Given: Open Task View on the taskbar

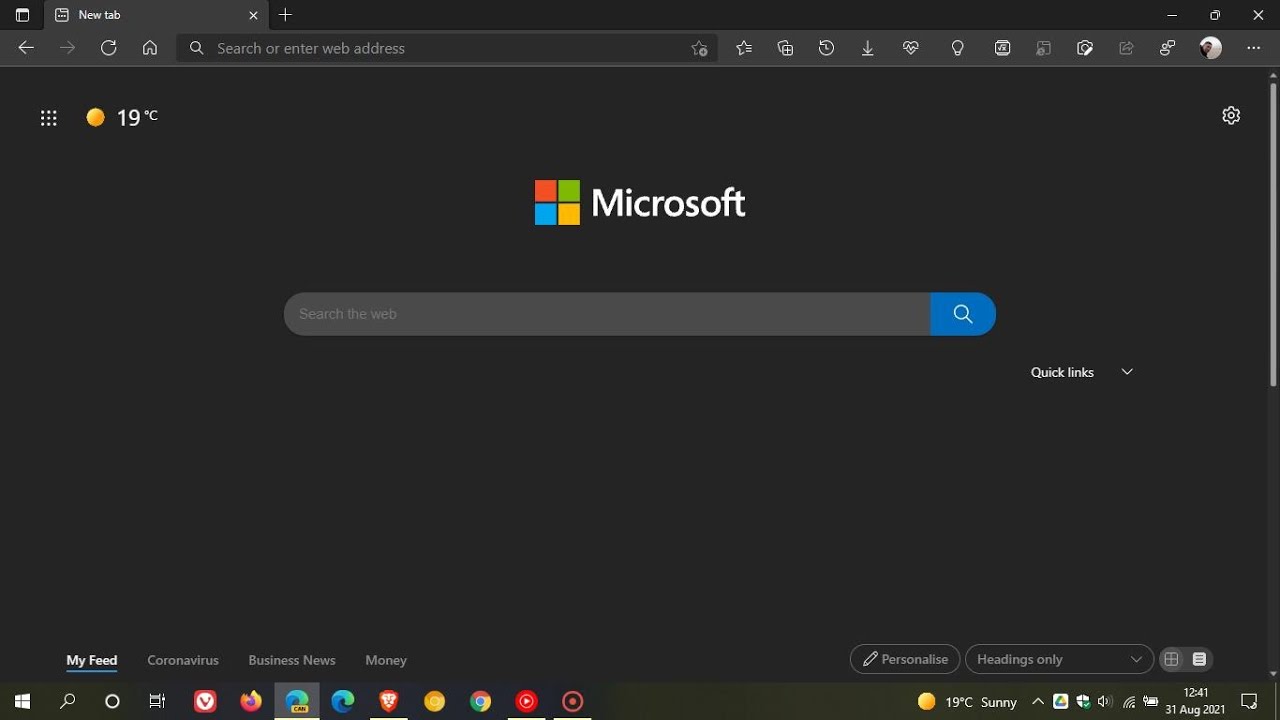Looking at the screenshot, I should tap(157, 701).
